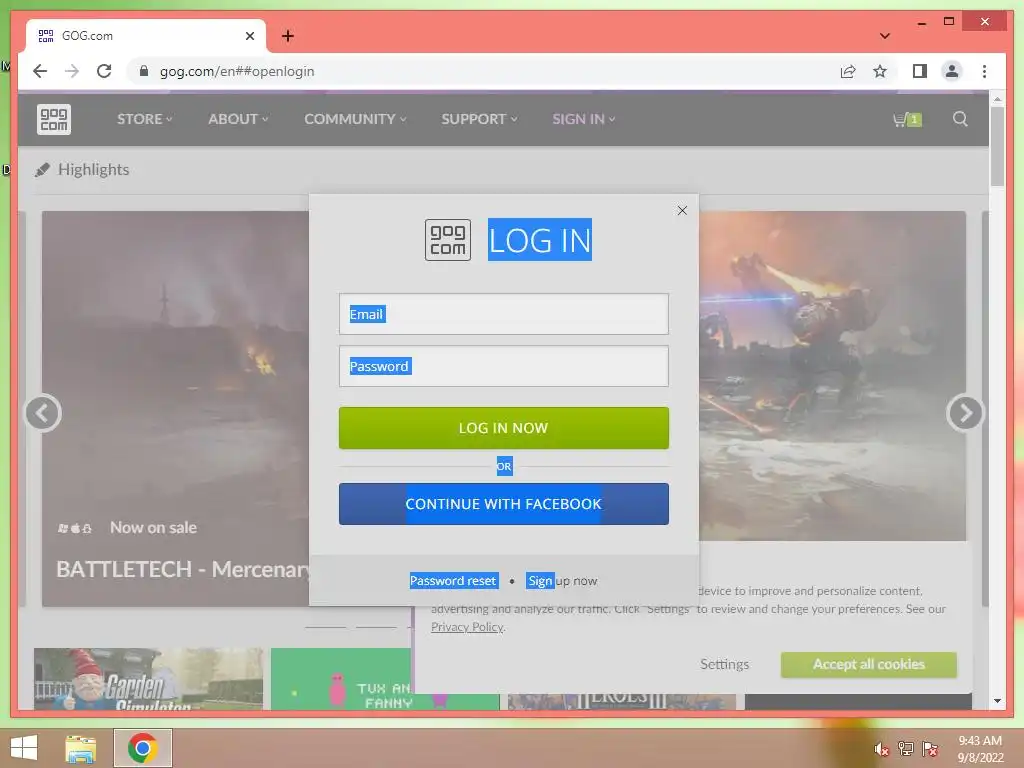Close the GOG.com tab
The width and height of the screenshot is (1024, 768).
(x=249, y=36)
